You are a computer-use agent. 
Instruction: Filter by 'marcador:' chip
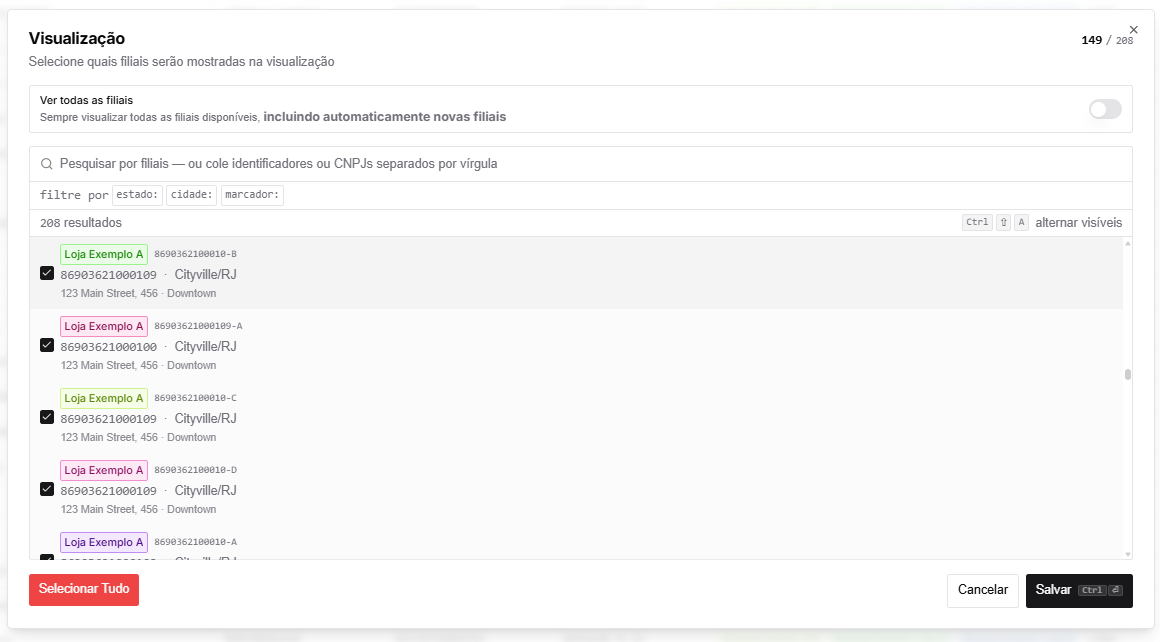[x=252, y=195]
